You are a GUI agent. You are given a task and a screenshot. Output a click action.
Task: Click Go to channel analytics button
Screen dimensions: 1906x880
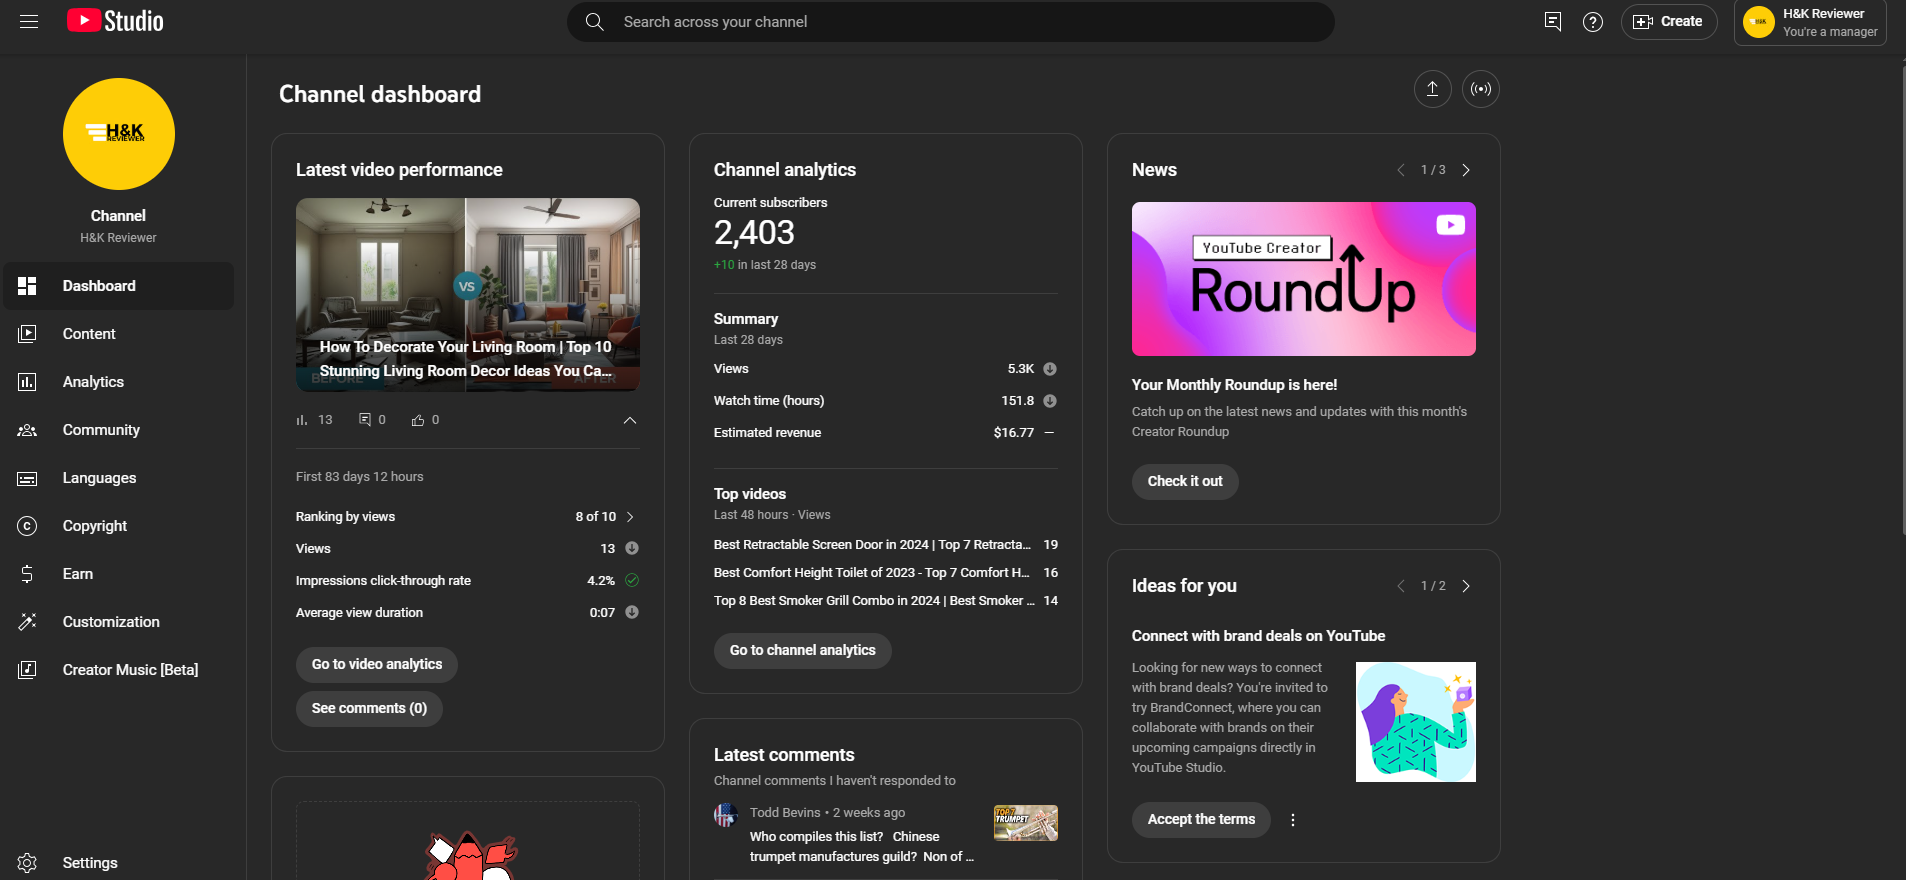(803, 651)
